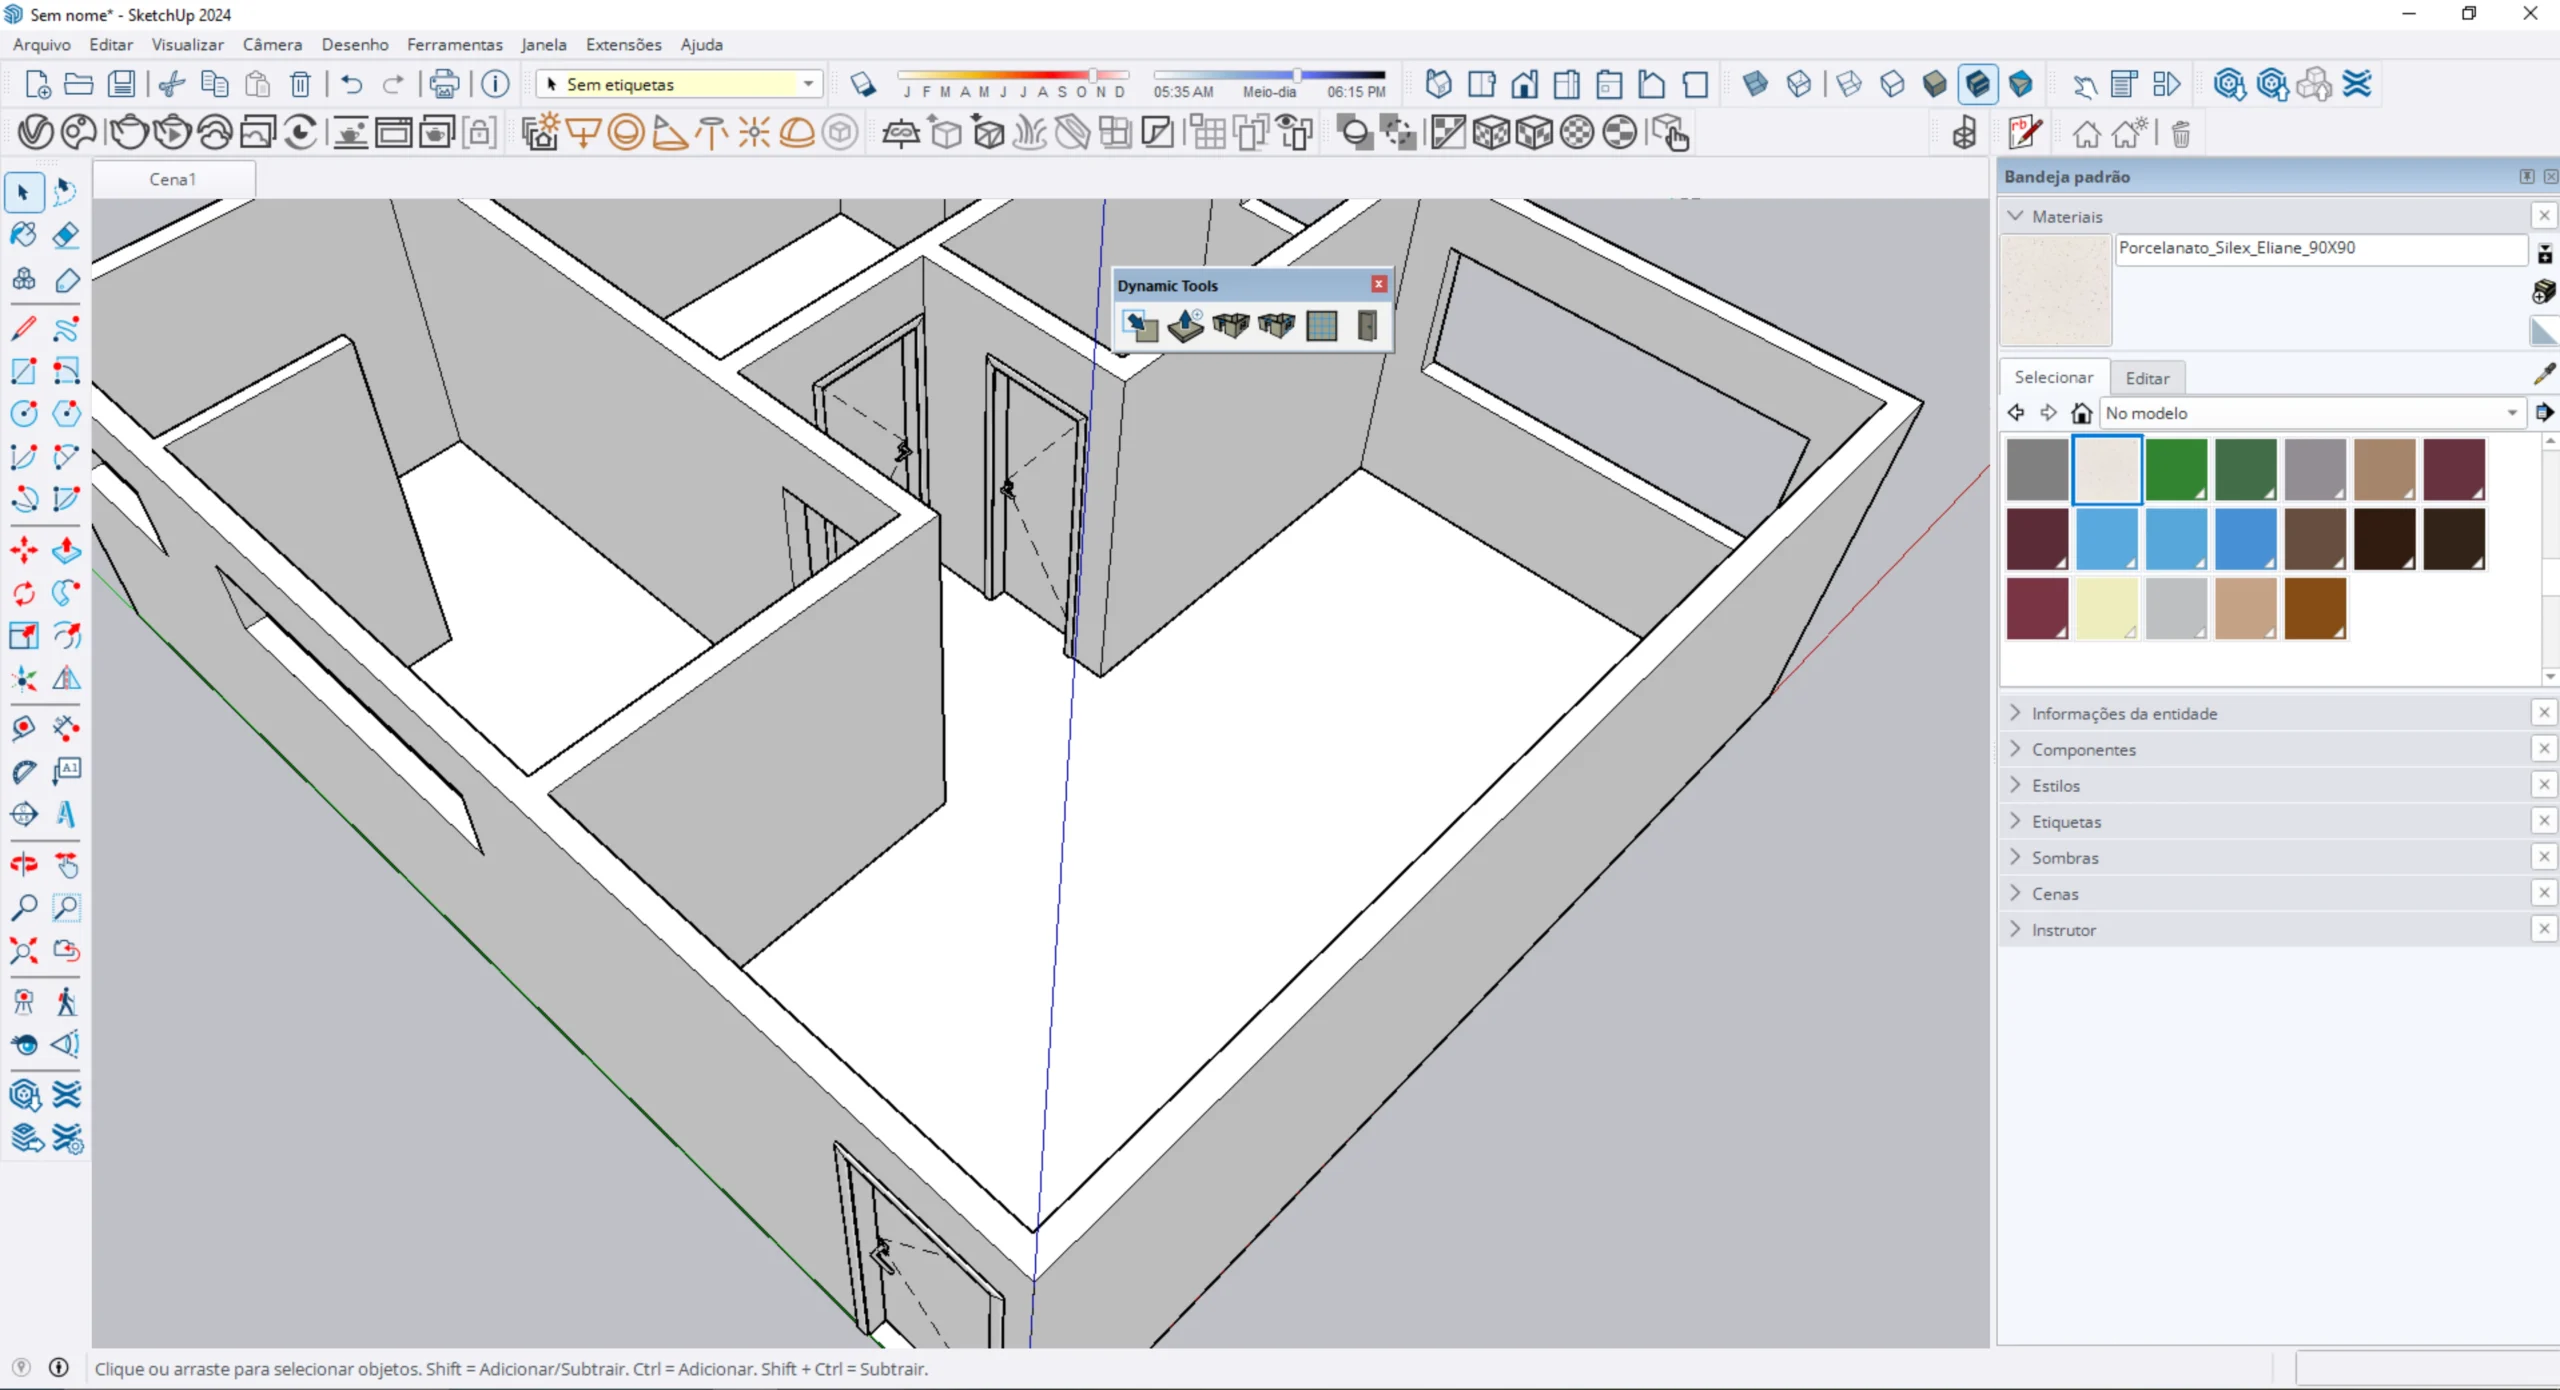Open the Arquivo menu
This screenshot has width=2560, height=1390.
(41, 44)
